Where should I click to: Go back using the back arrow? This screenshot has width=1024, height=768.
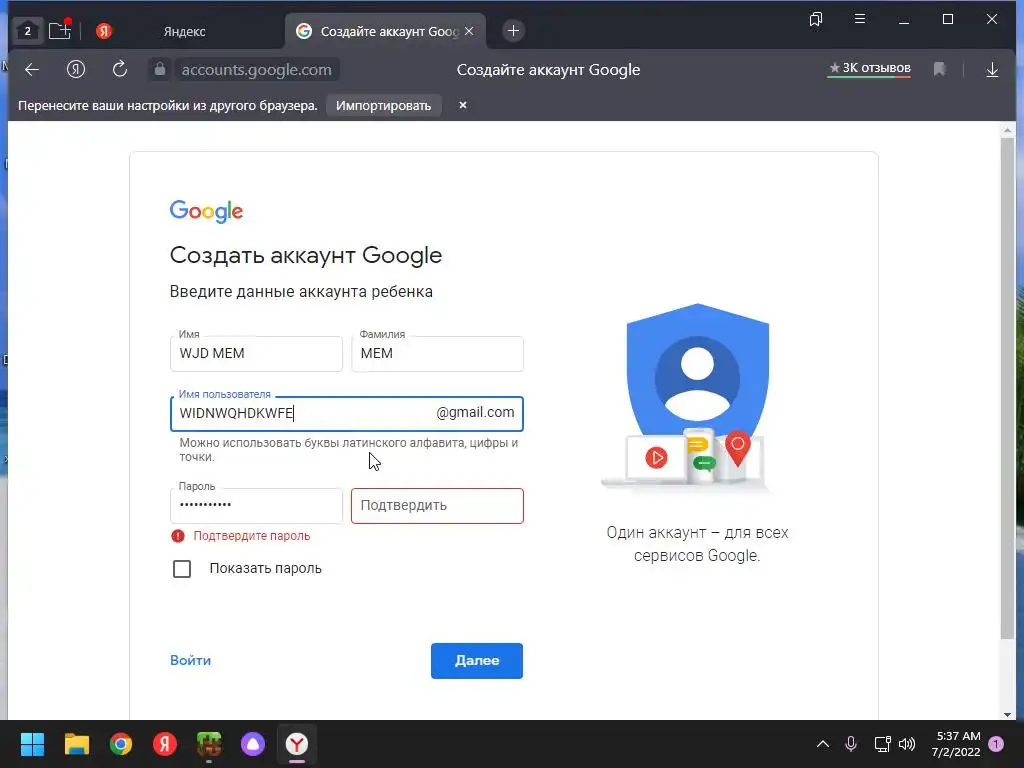coord(32,69)
